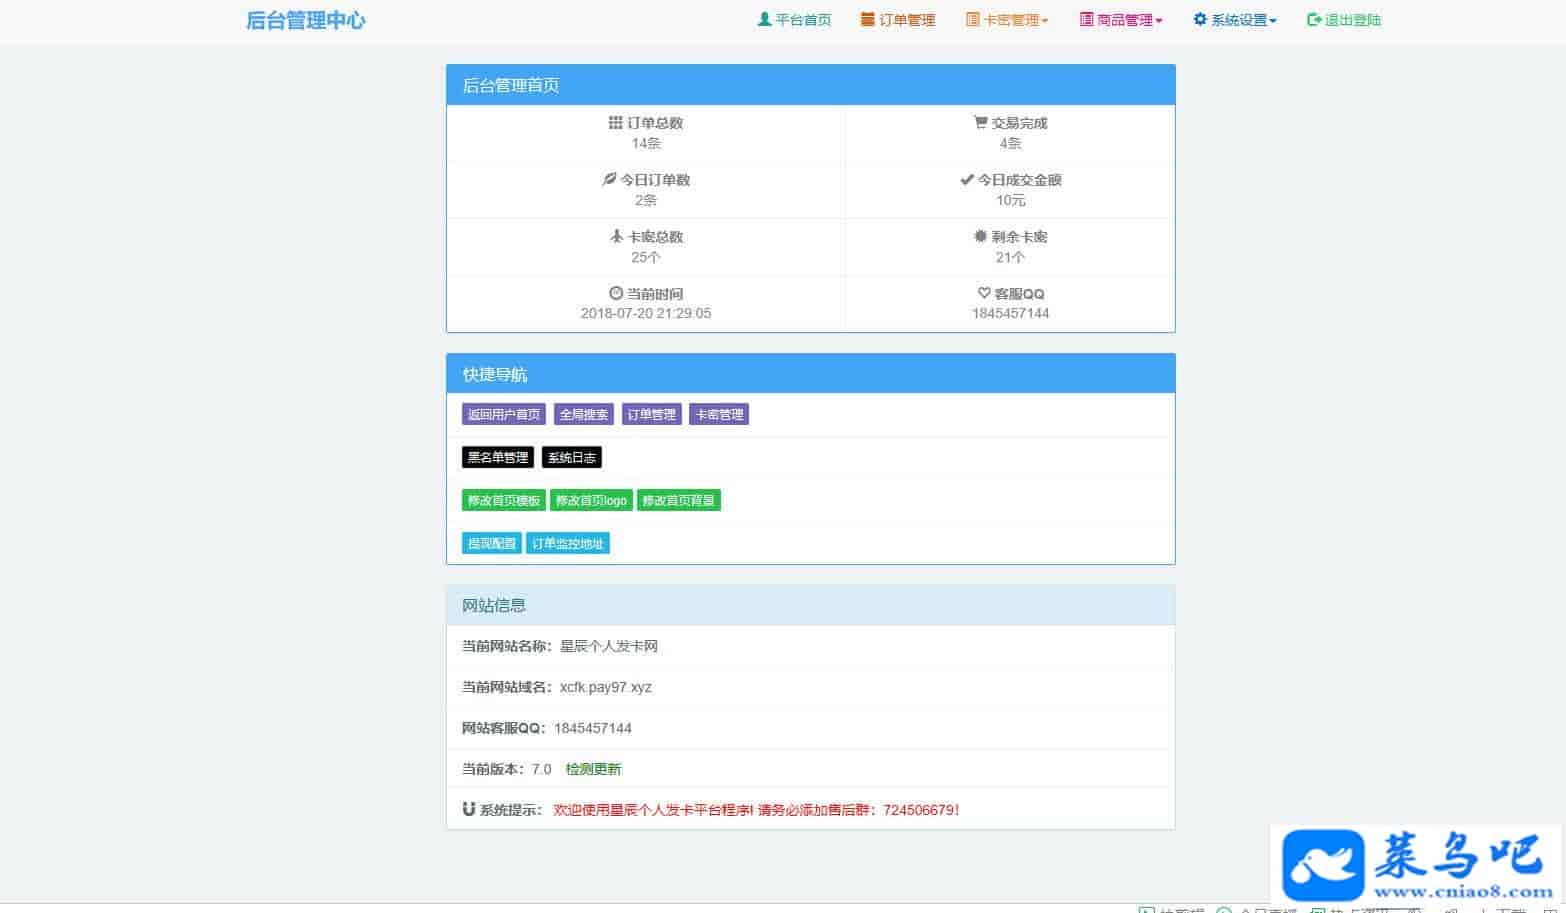Click the grid icon next to 订单总数
The height and width of the screenshot is (913, 1566).
tap(616, 123)
